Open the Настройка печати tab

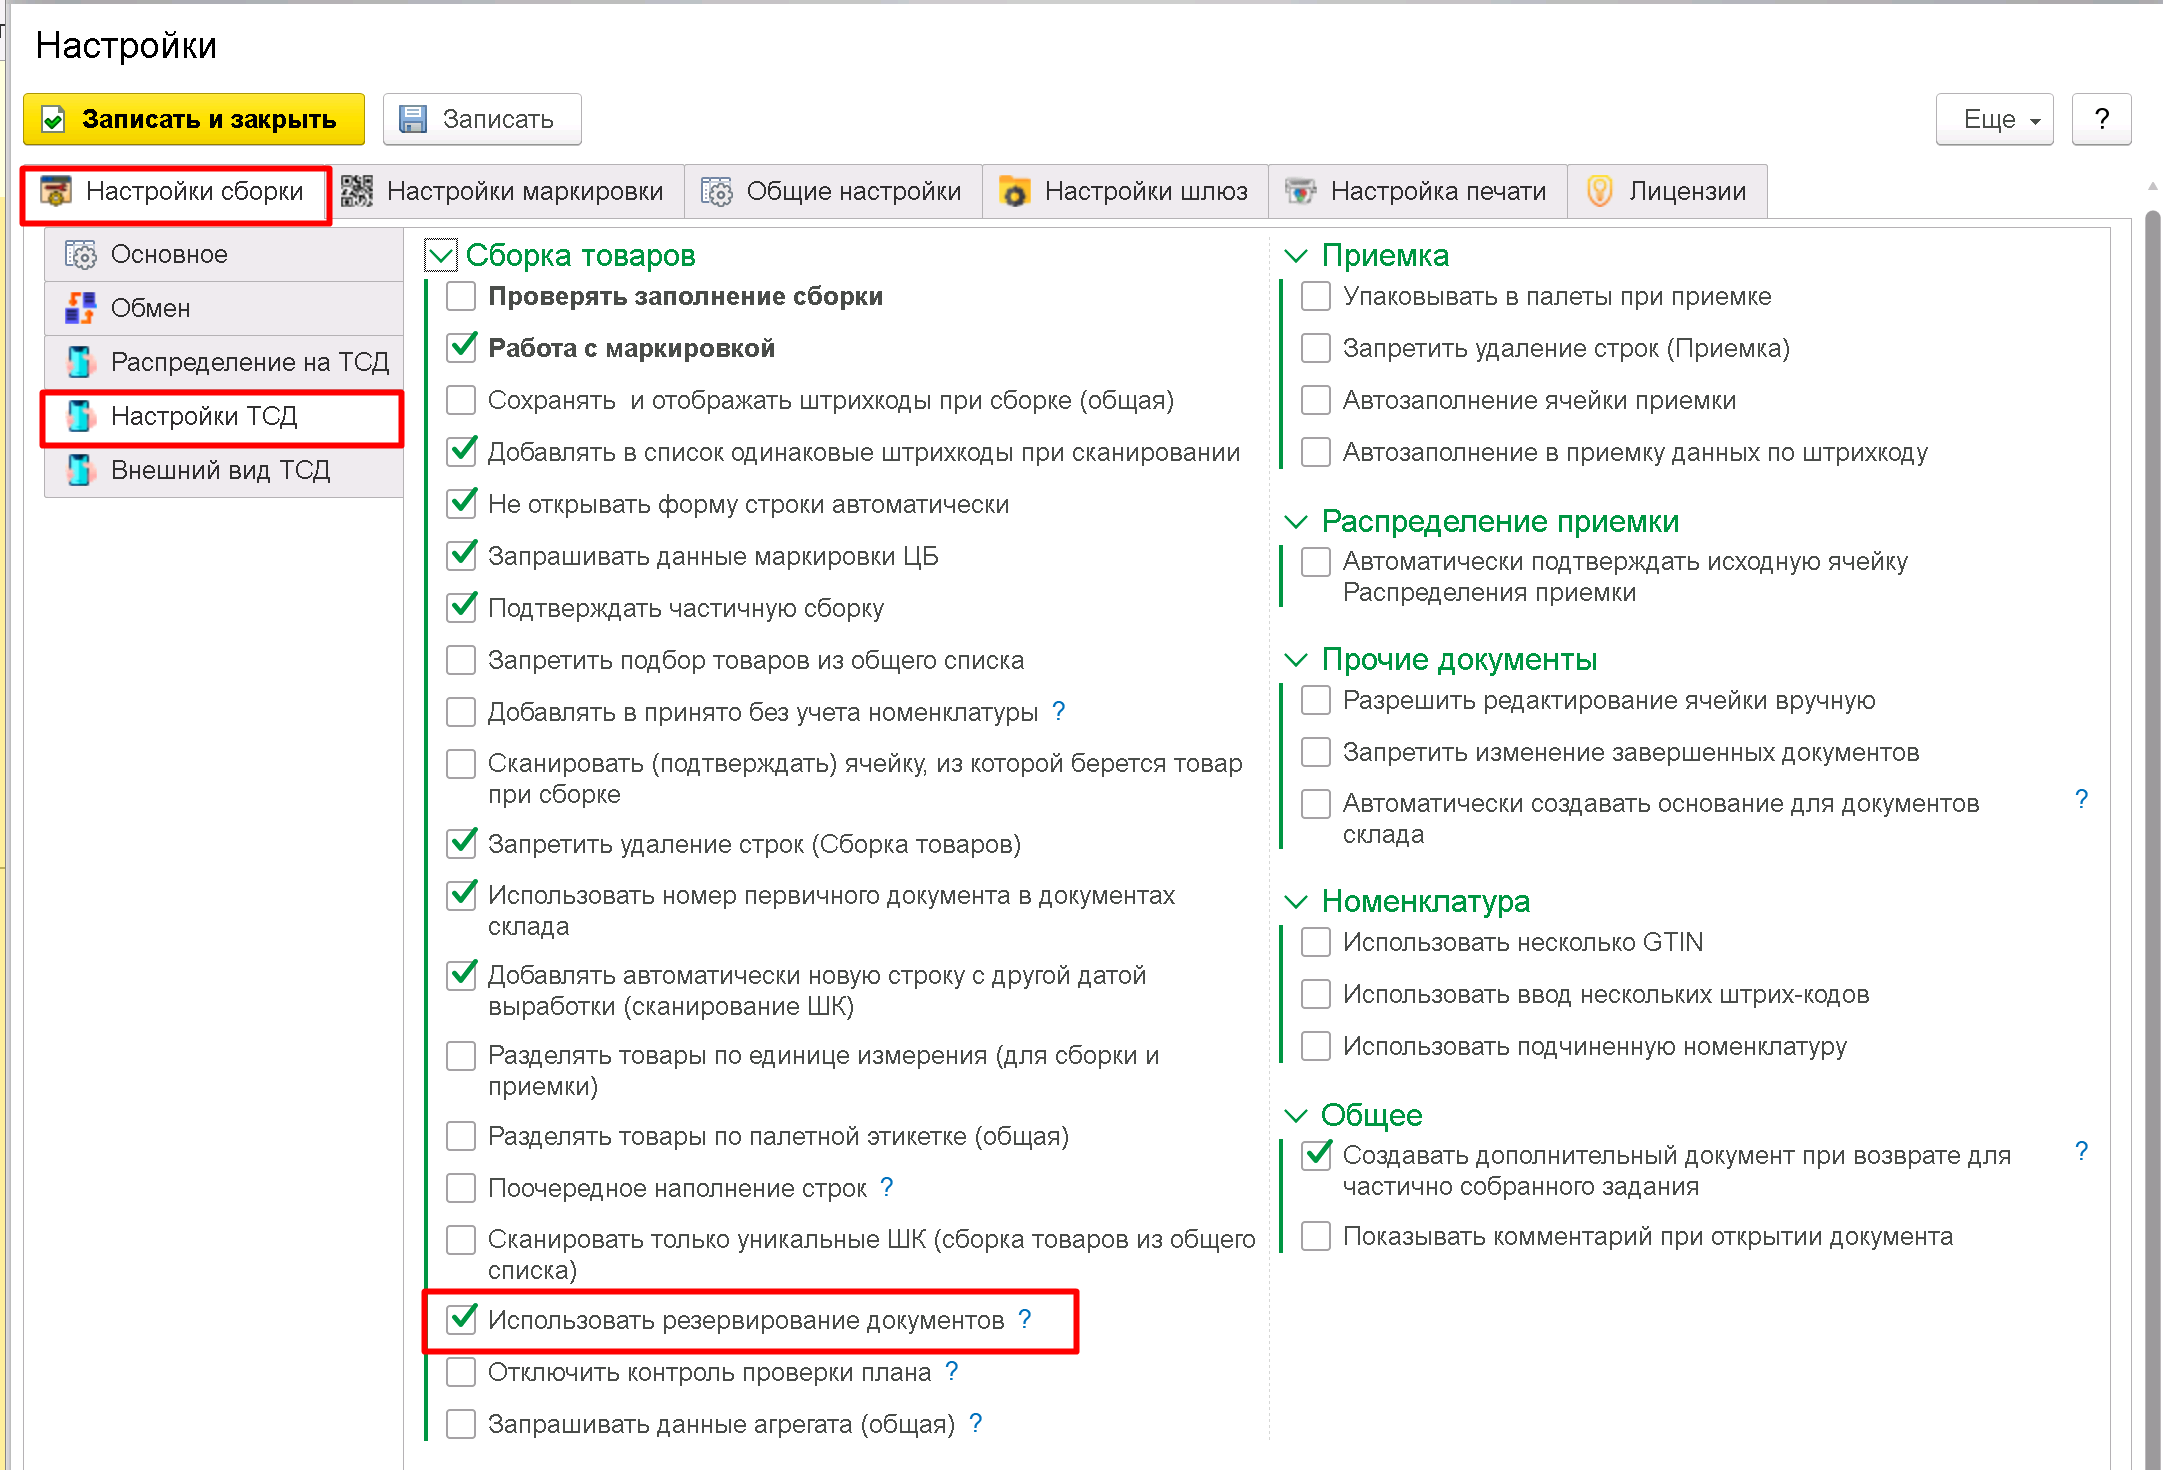tap(1418, 191)
